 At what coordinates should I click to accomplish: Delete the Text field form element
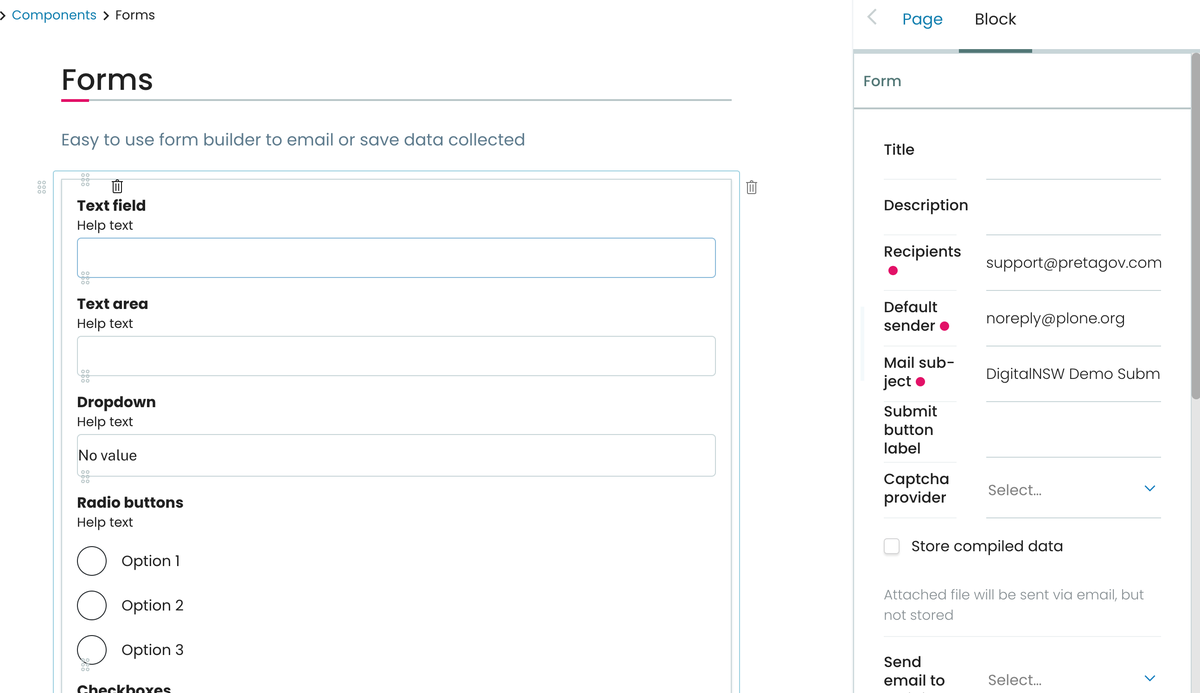[x=117, y=186]
